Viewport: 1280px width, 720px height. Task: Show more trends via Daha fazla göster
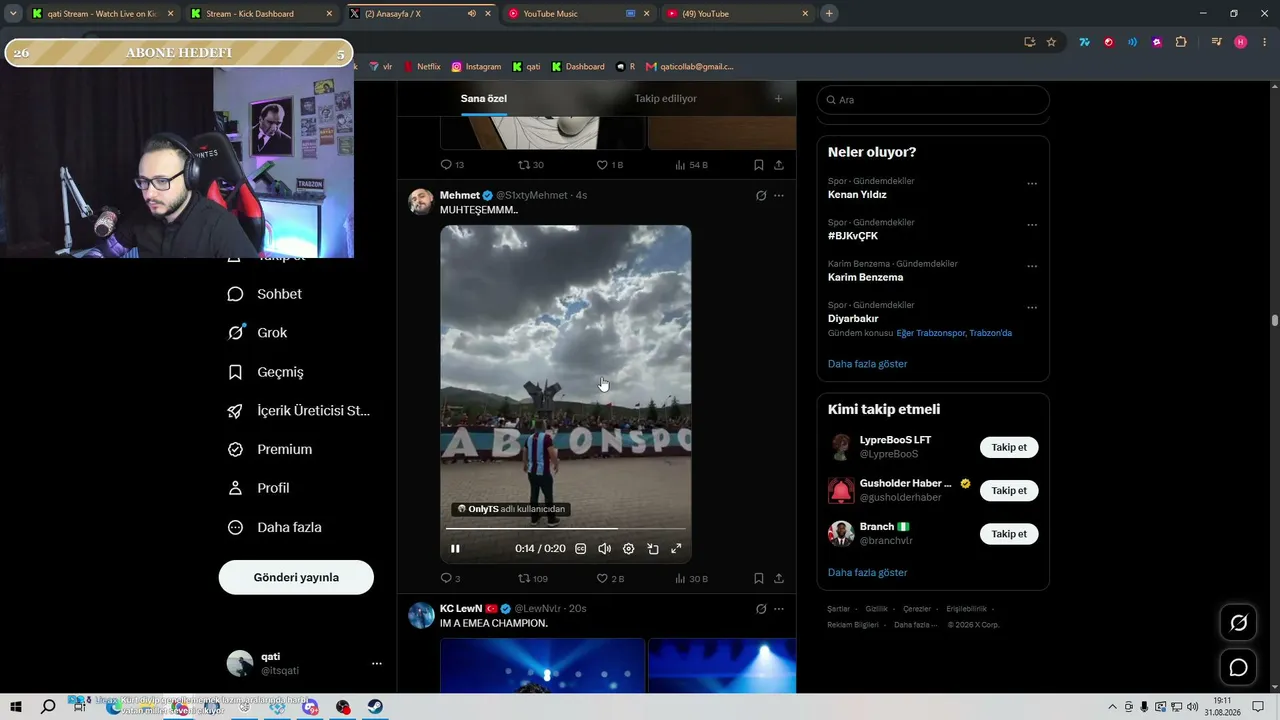point(867,364)
